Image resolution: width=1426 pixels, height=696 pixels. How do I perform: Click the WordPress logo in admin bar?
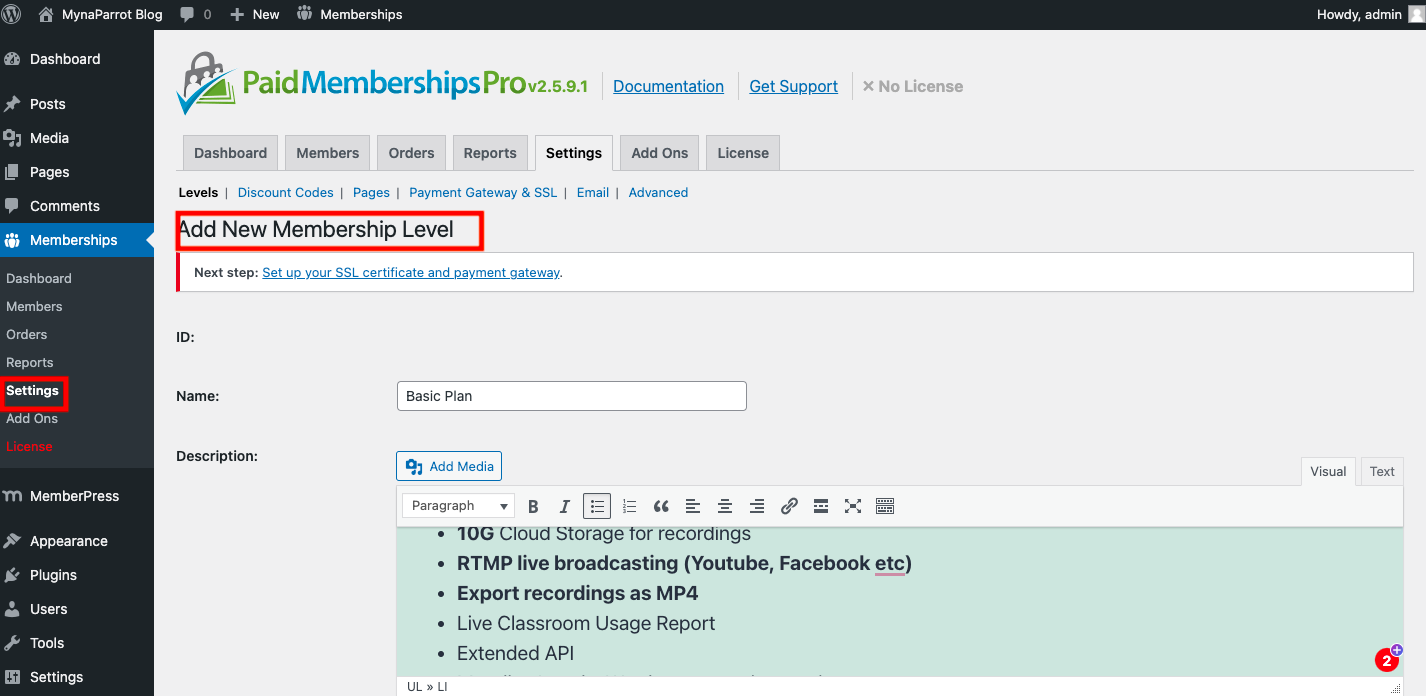[x=12, y=14]
